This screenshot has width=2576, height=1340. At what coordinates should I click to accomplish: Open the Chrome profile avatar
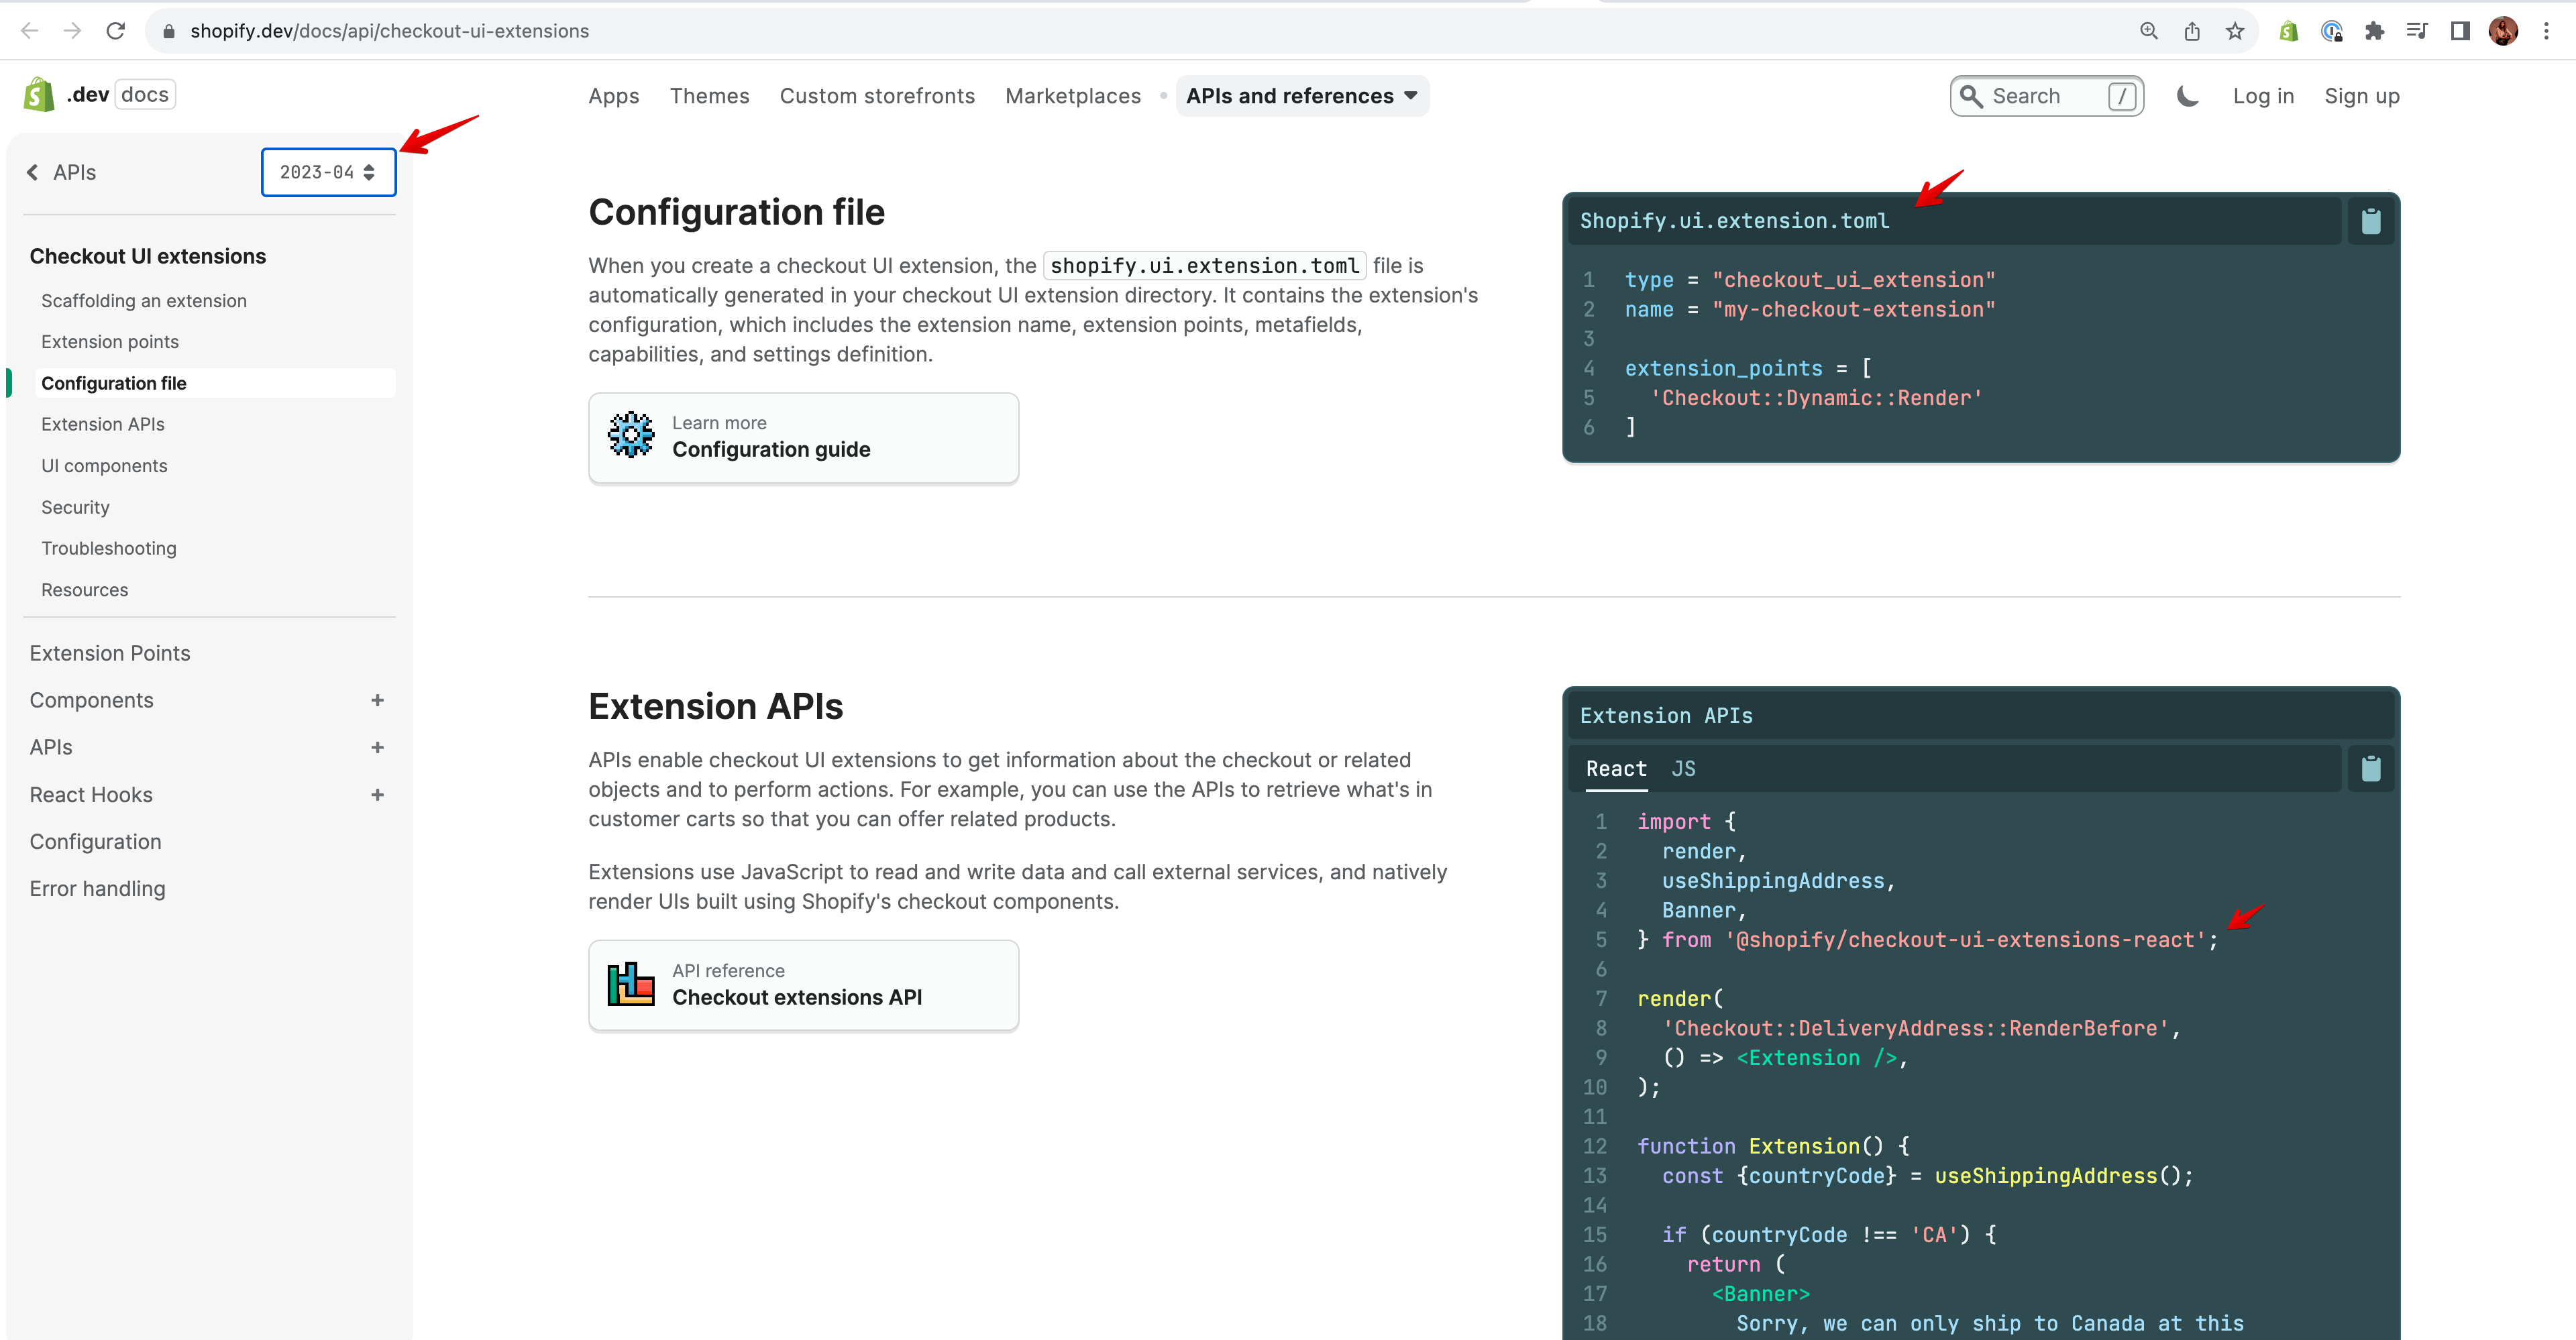(x=2503, y=31)
